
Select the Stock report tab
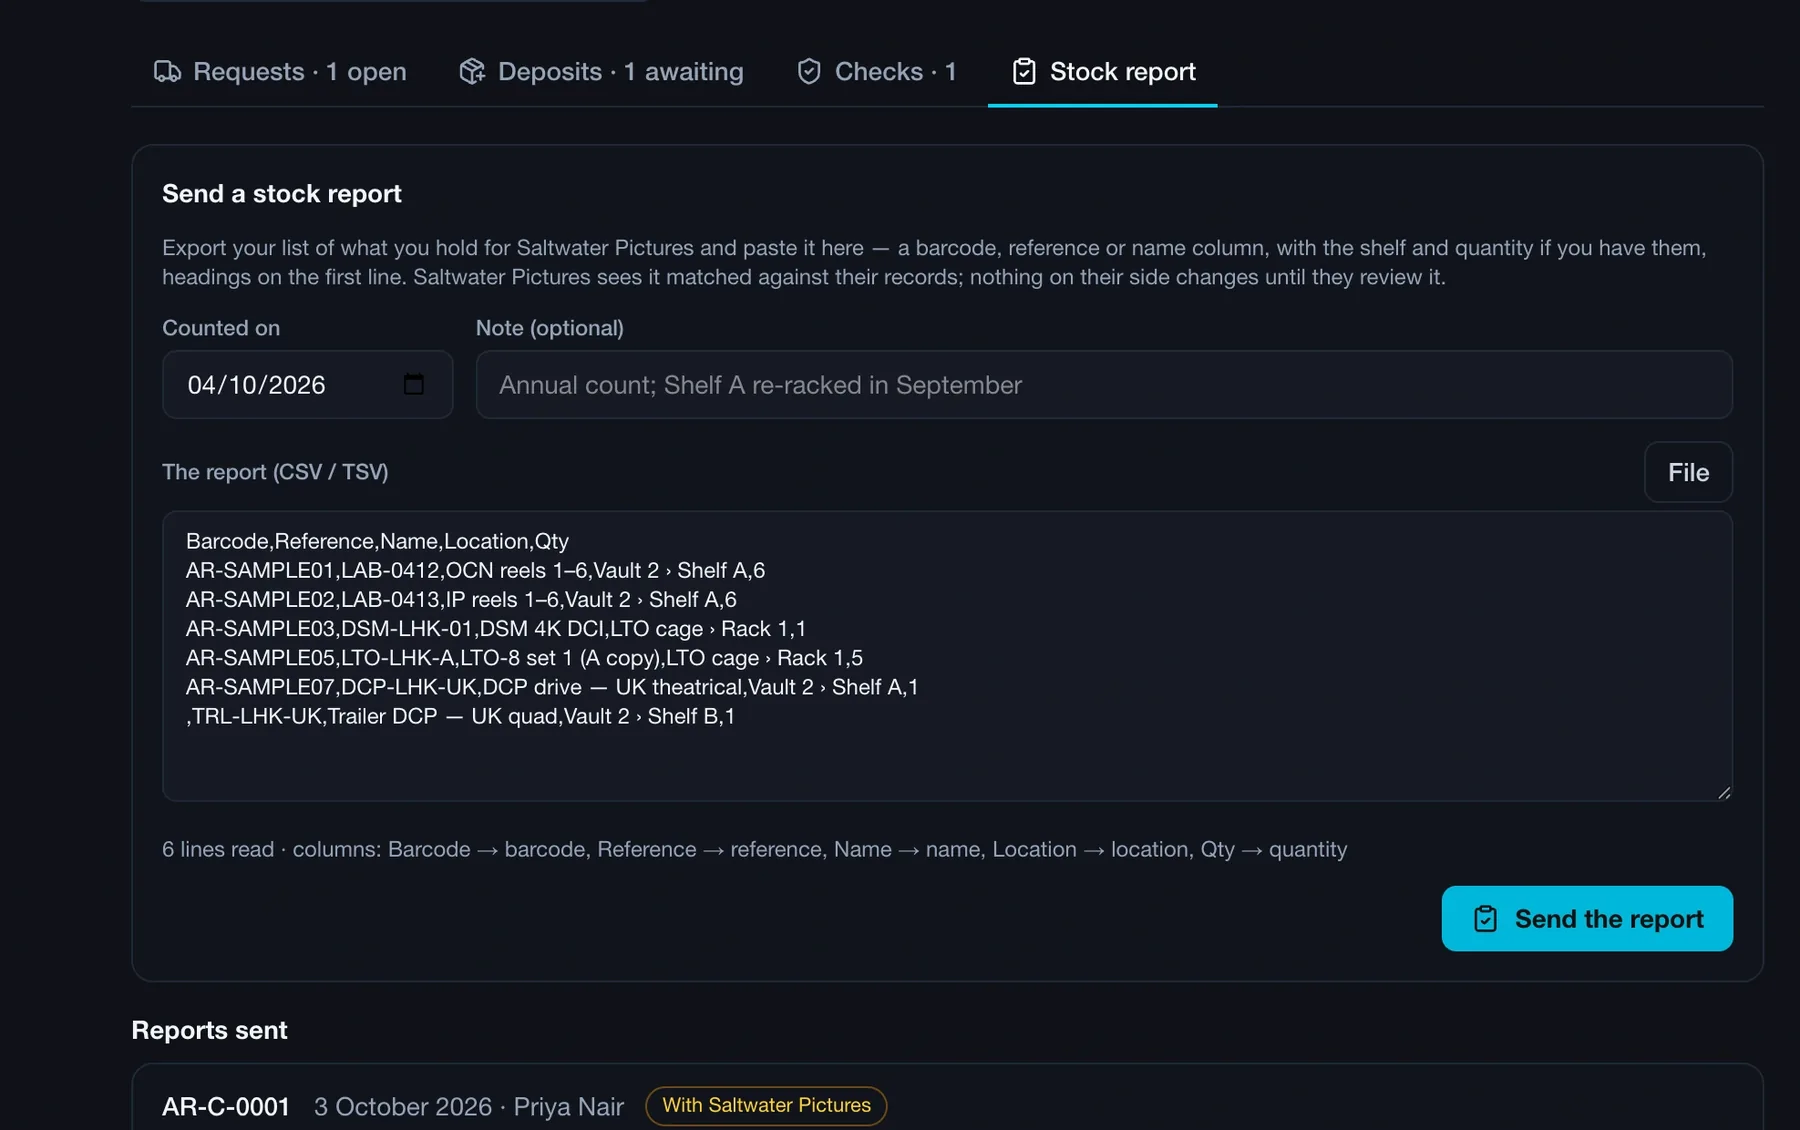click(1102, 71)
